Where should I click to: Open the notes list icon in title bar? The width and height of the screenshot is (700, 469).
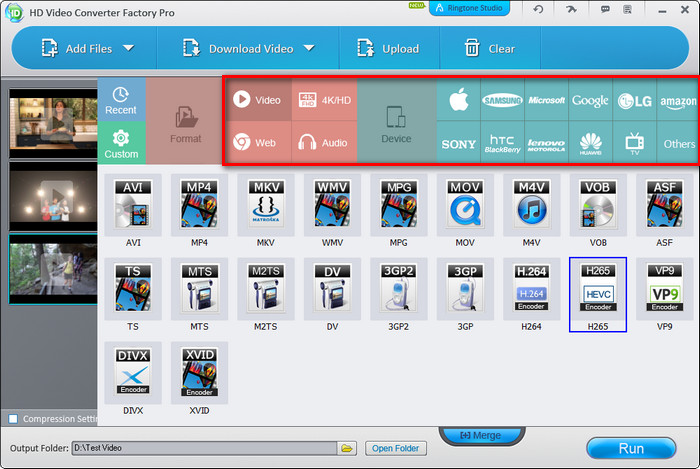[x=627, y=9]
